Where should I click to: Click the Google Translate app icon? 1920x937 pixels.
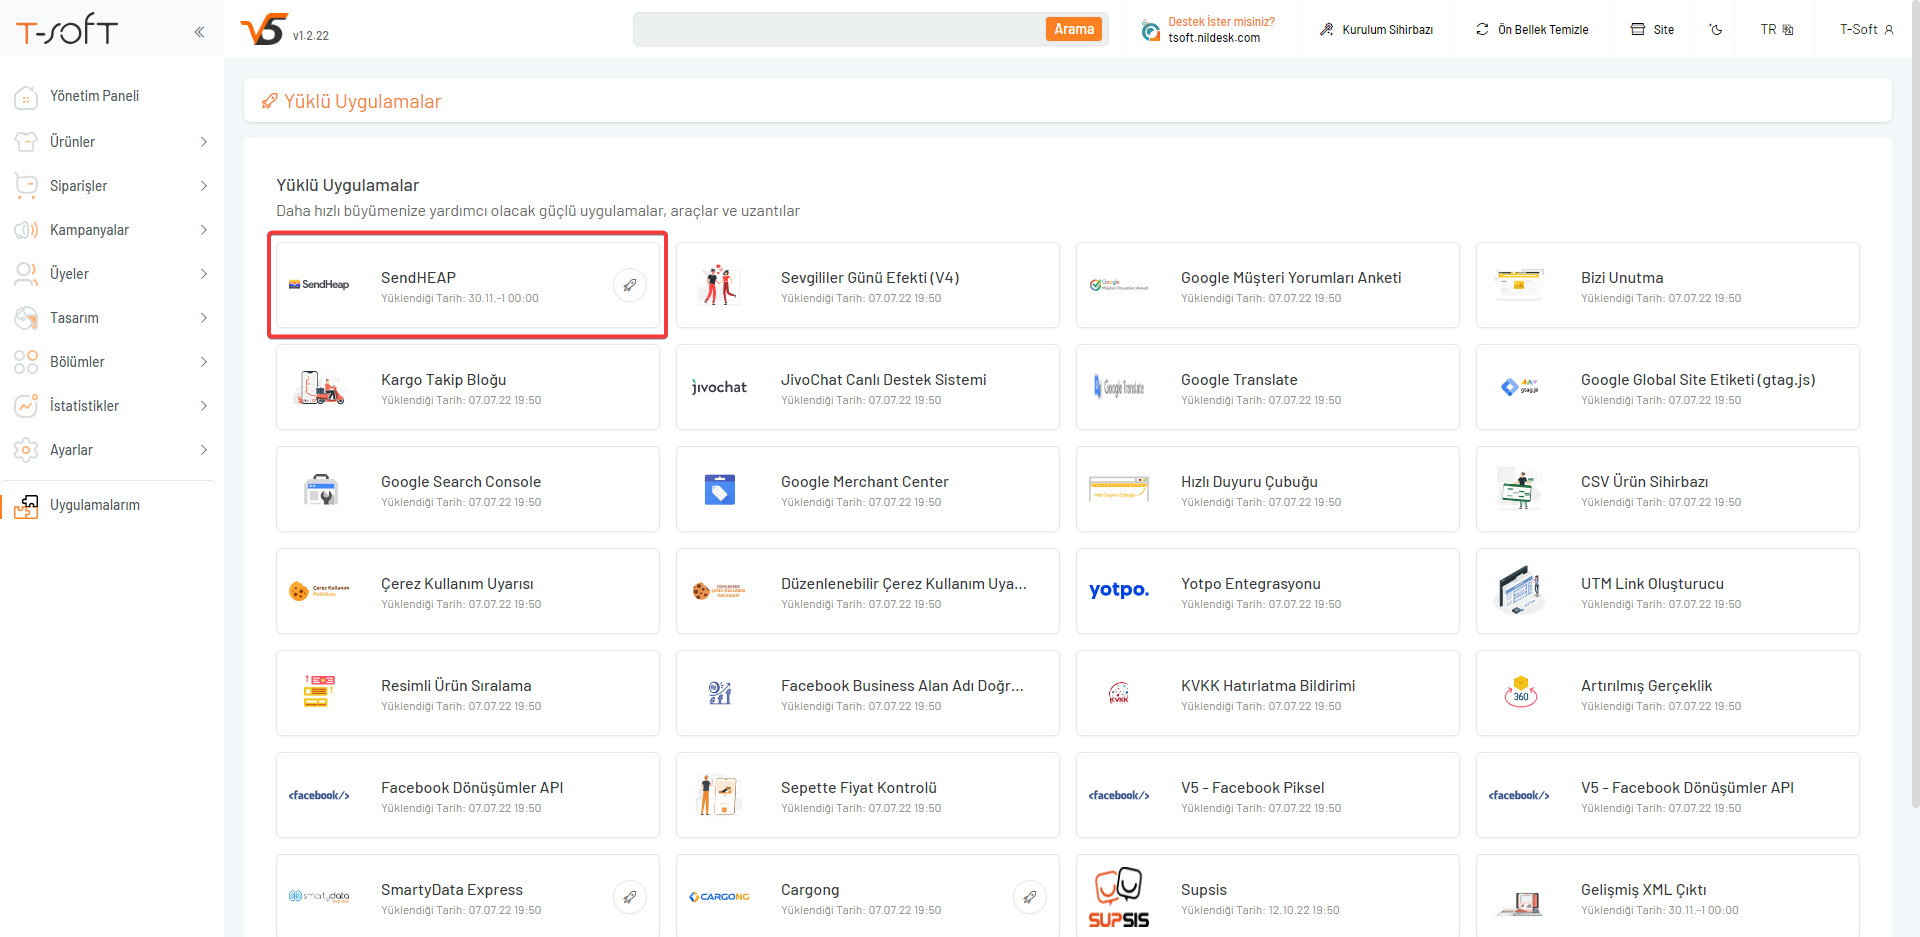(1119, 387)
